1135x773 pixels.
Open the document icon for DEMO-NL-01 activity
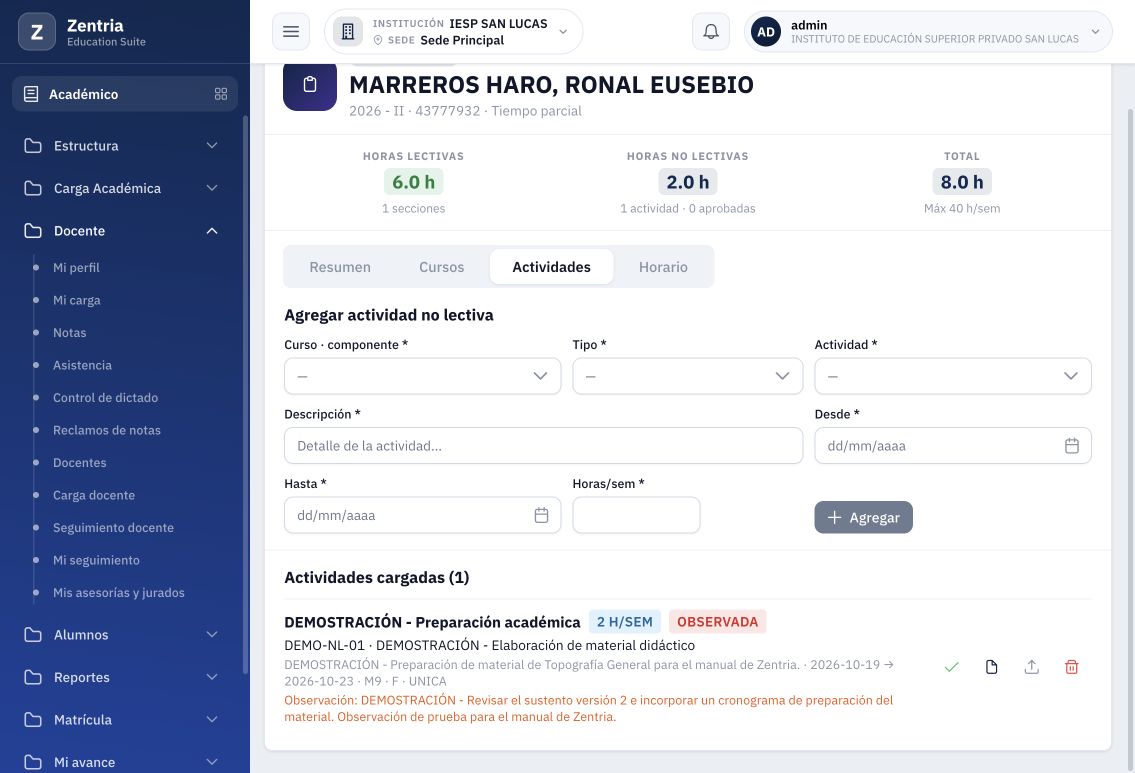(x=992, y=667)
